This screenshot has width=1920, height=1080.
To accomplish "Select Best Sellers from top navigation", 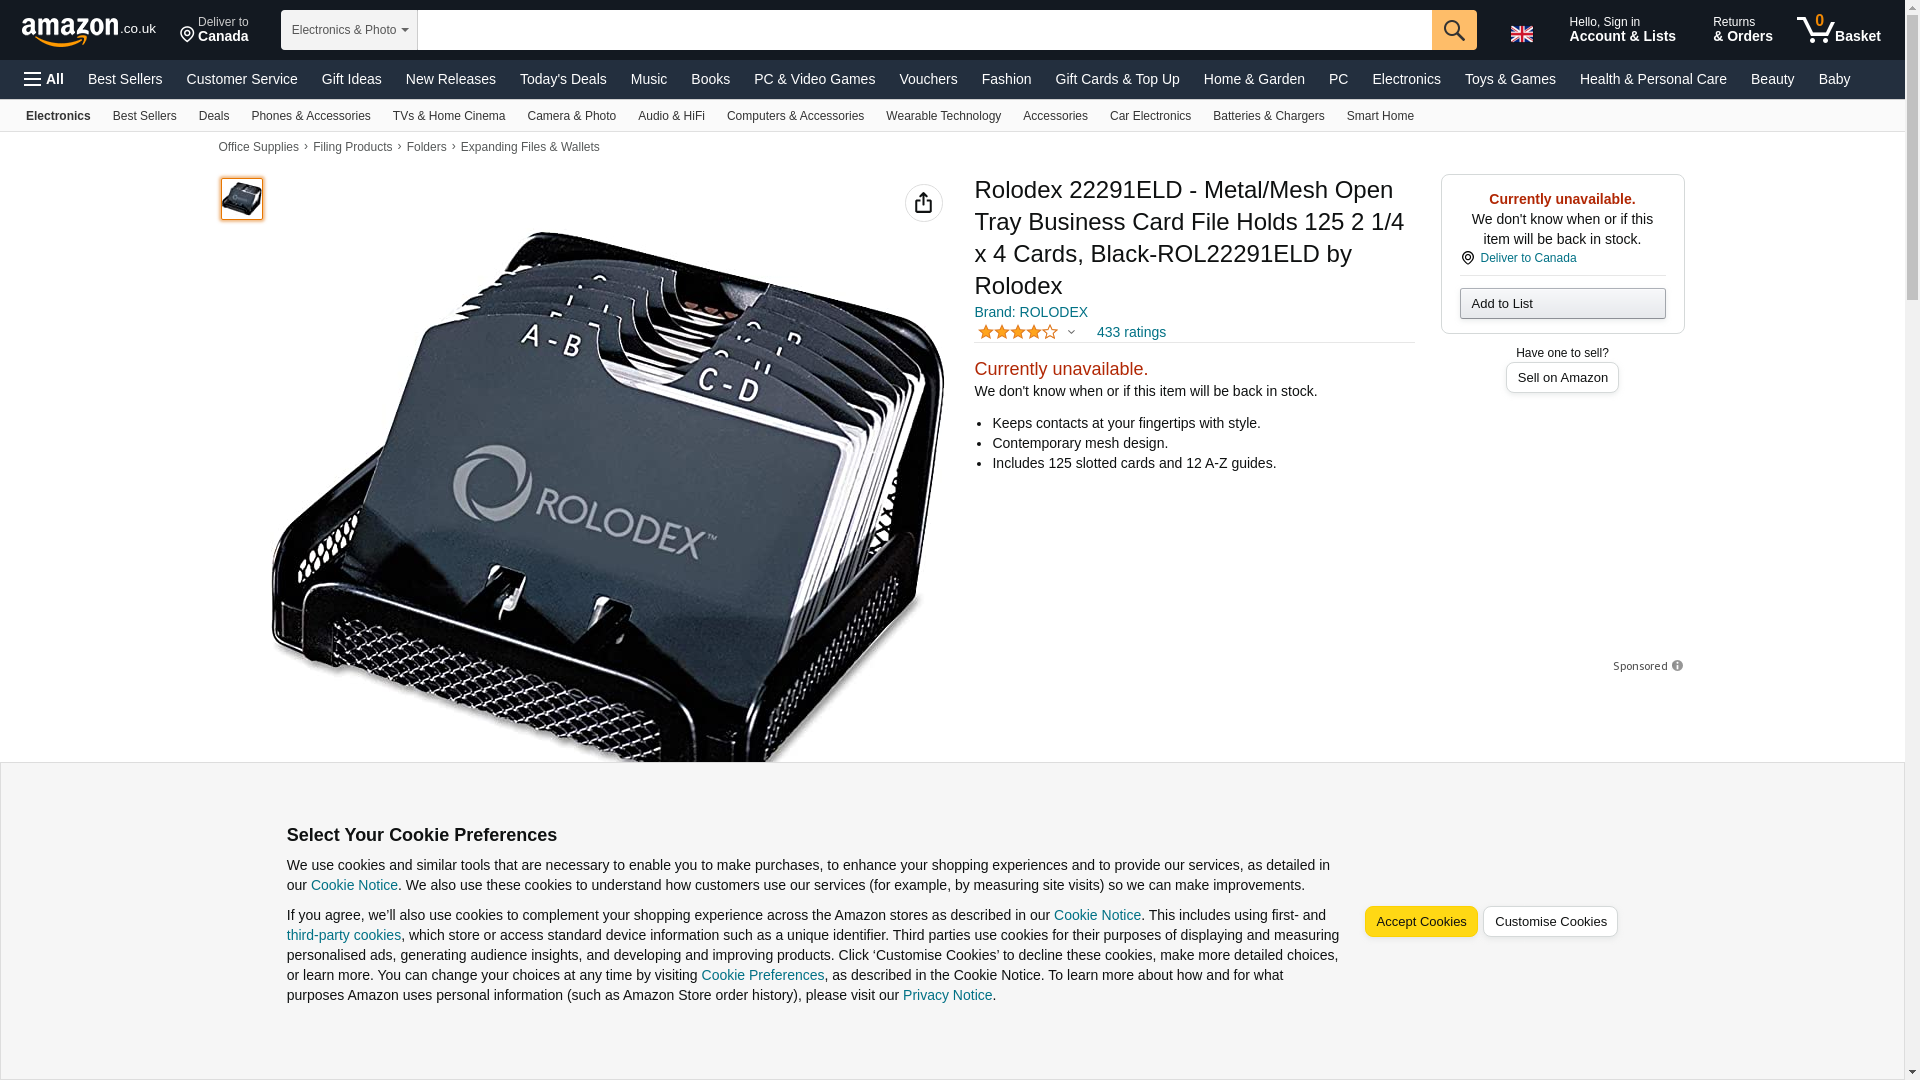I will coord(125,79).
